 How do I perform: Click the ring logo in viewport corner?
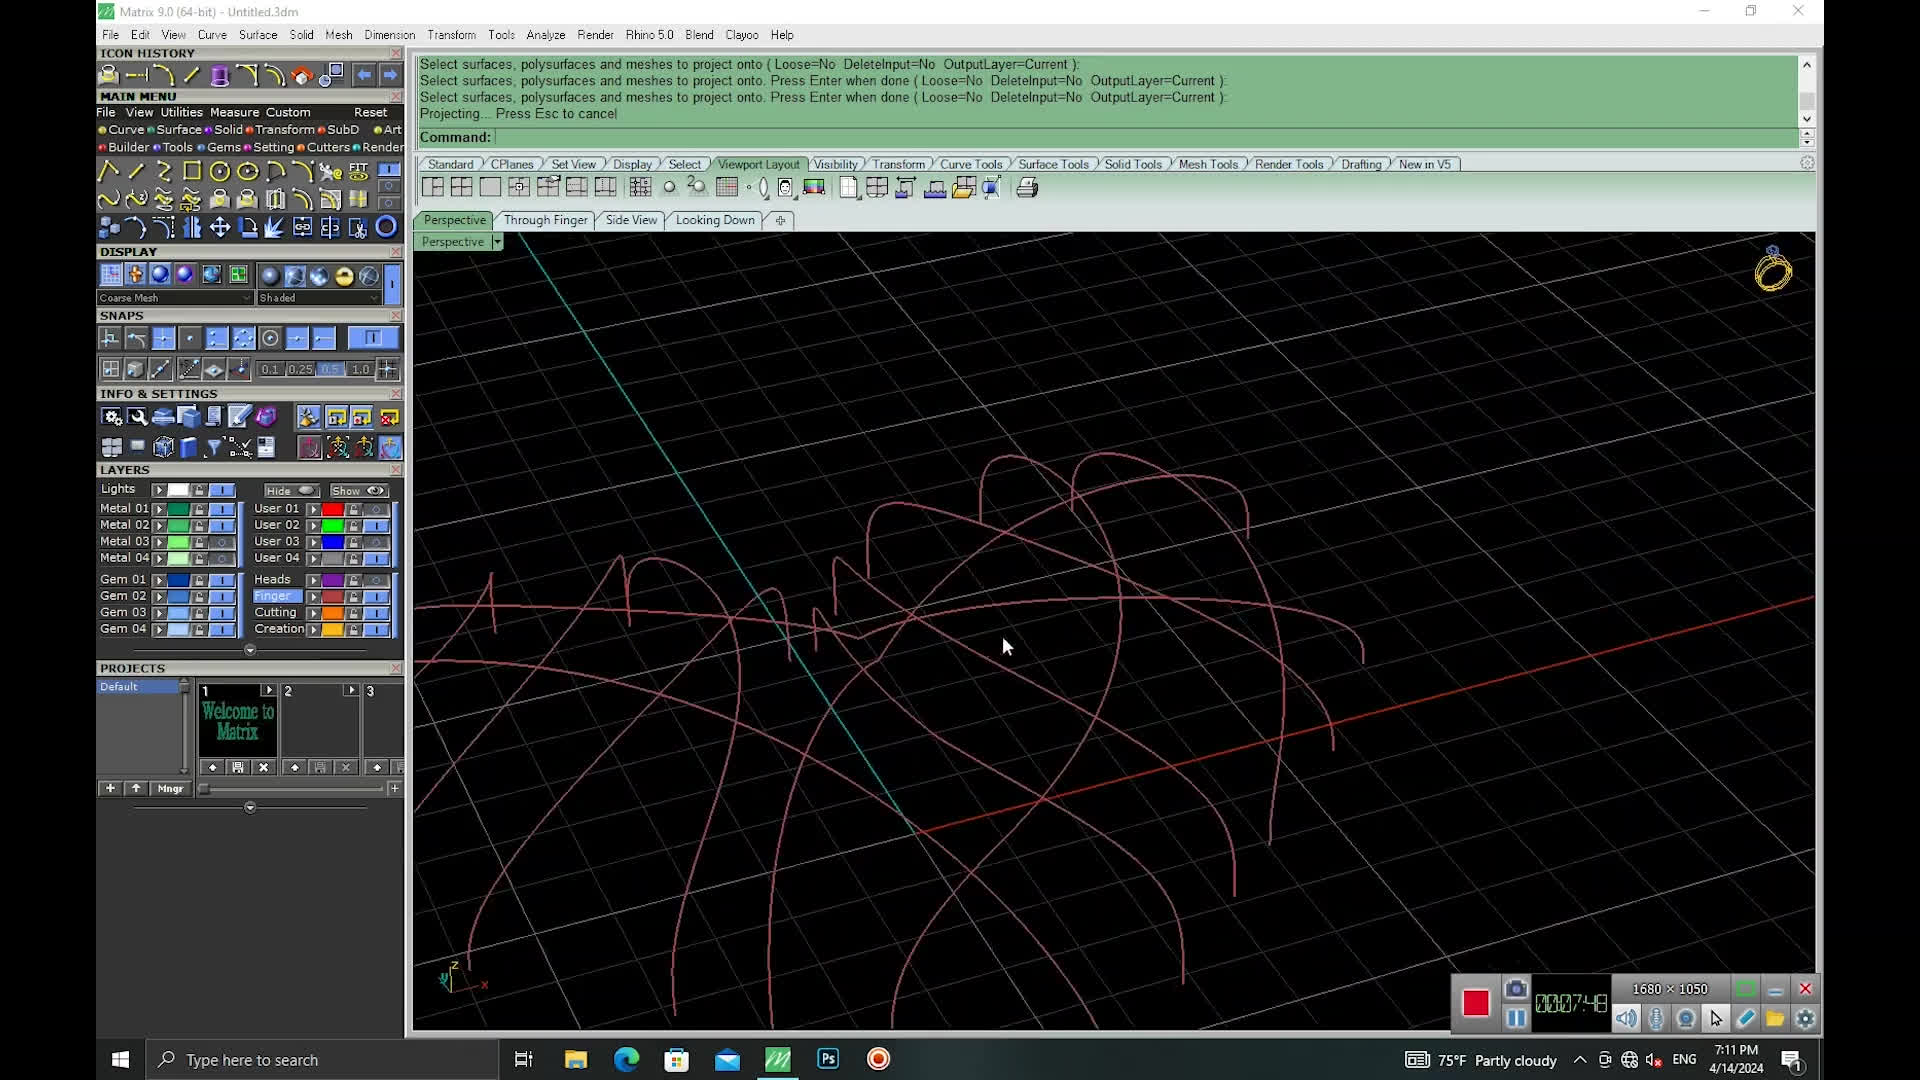tap(1773, 269)
